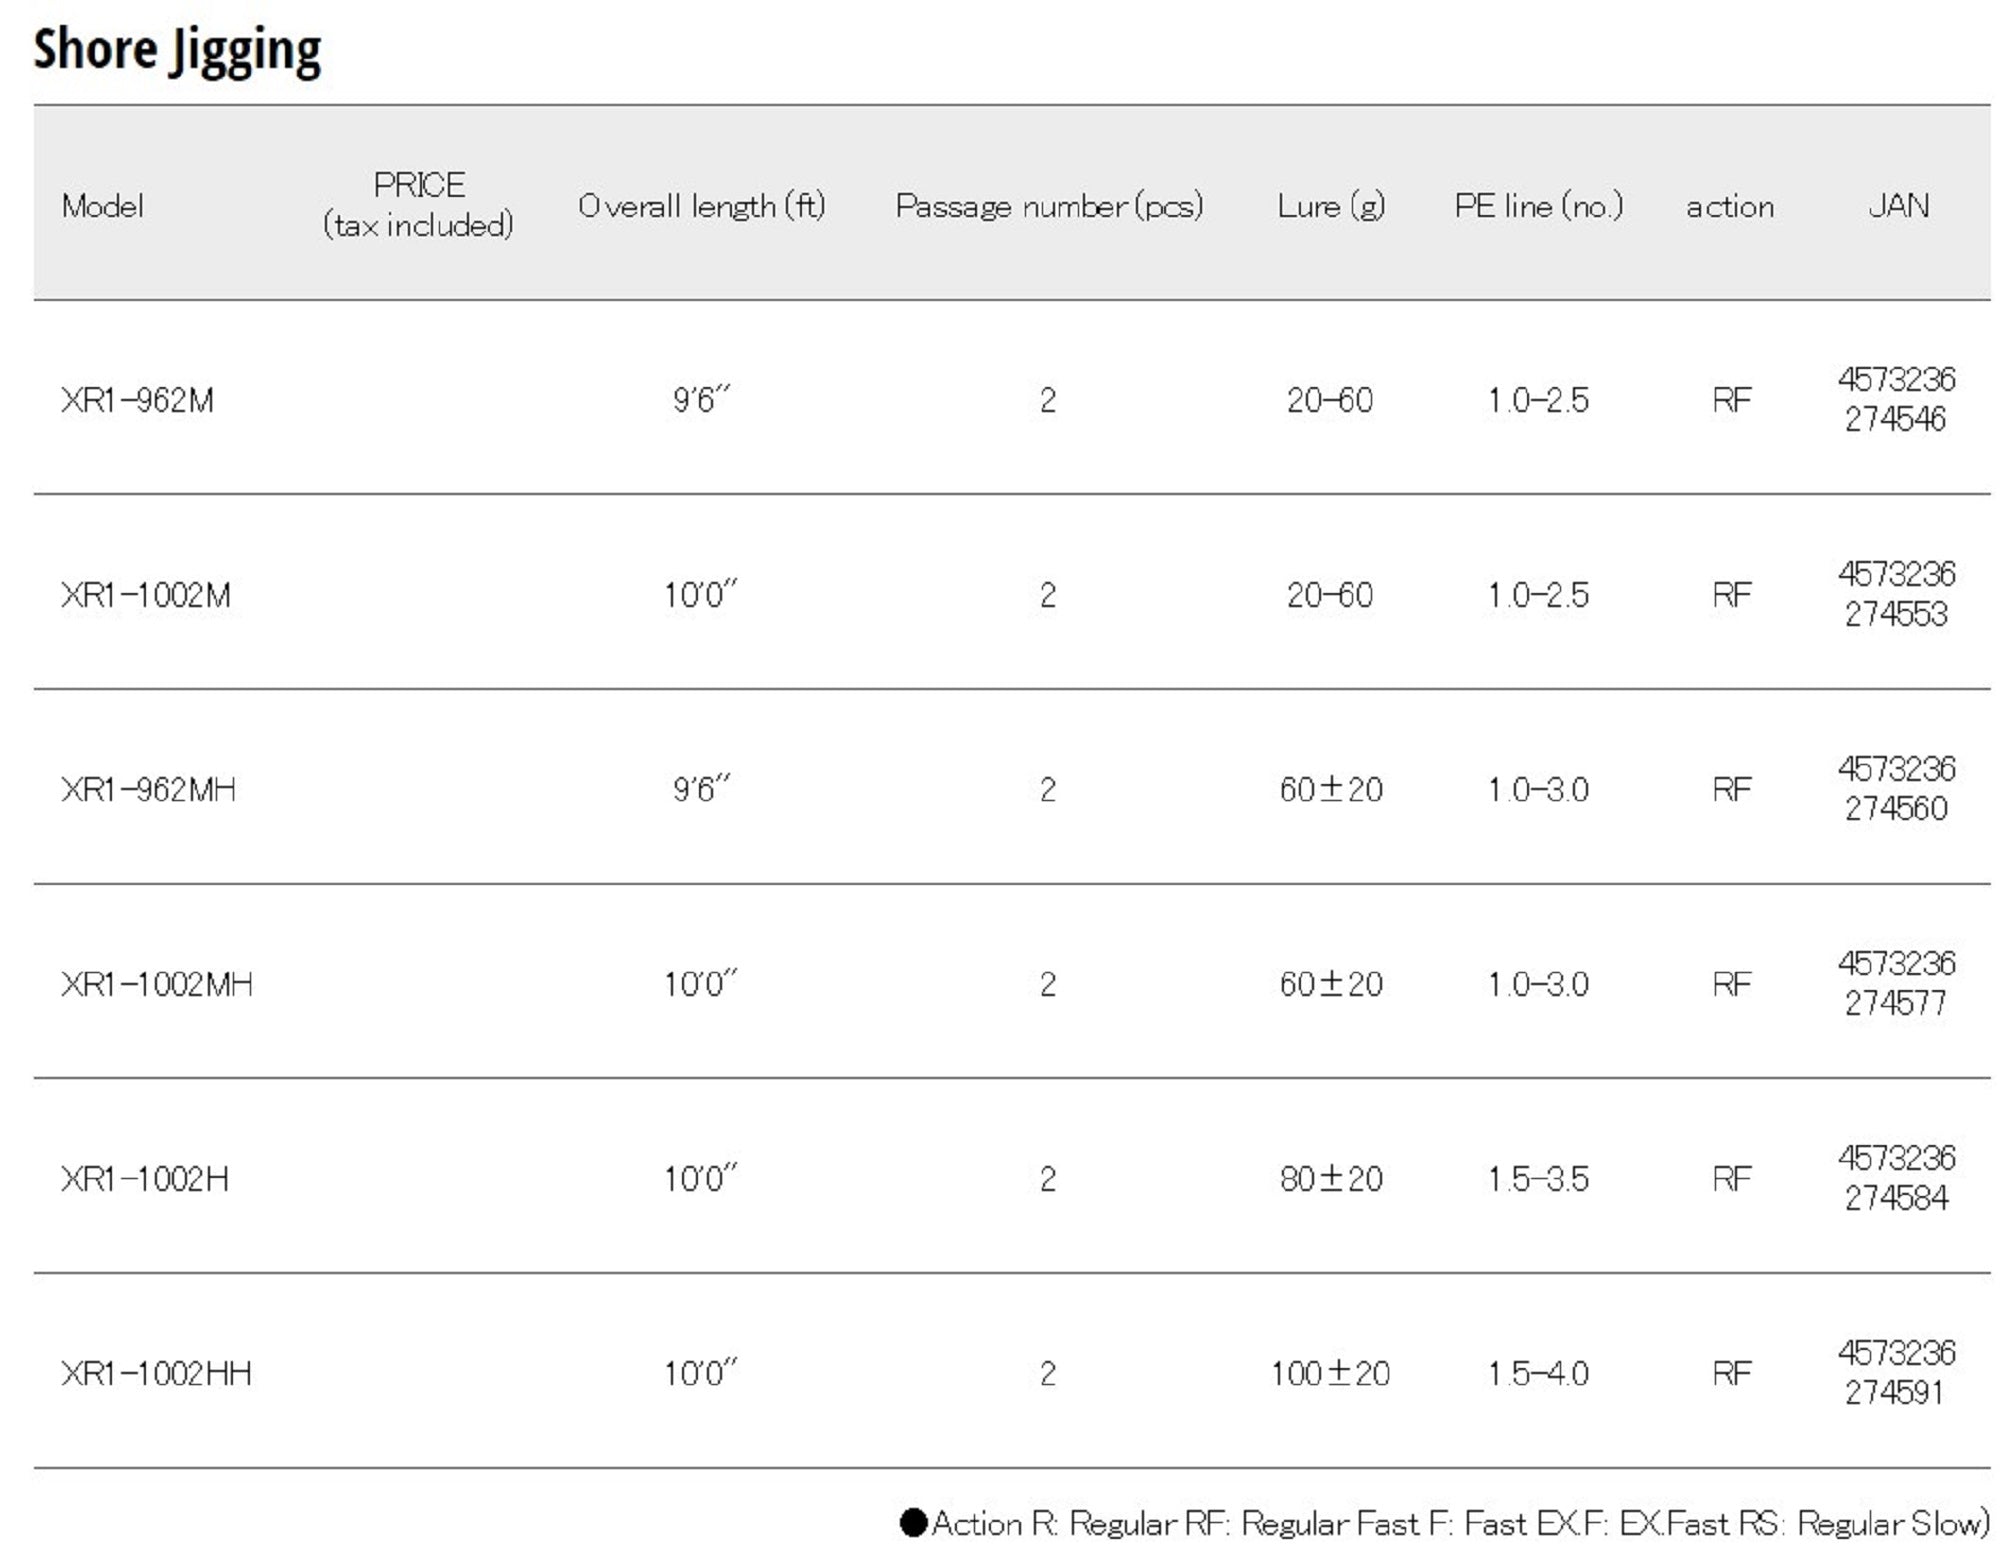
Task: Click the black bullet before Action legend
Action: coord(913,1523)
